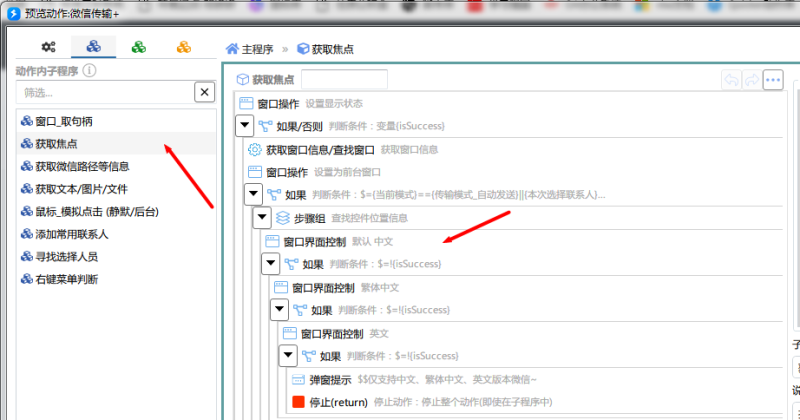
Task: Click the redo arrow button
Action: pos(752,80)
